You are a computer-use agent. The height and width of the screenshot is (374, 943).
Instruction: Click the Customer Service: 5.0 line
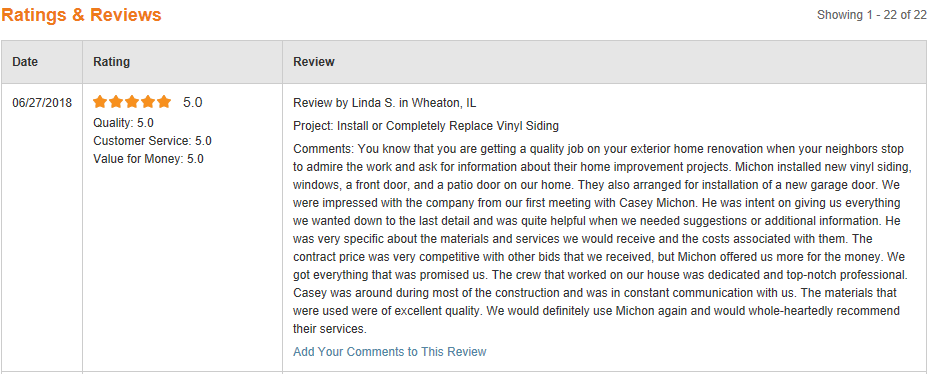point(152,141)
